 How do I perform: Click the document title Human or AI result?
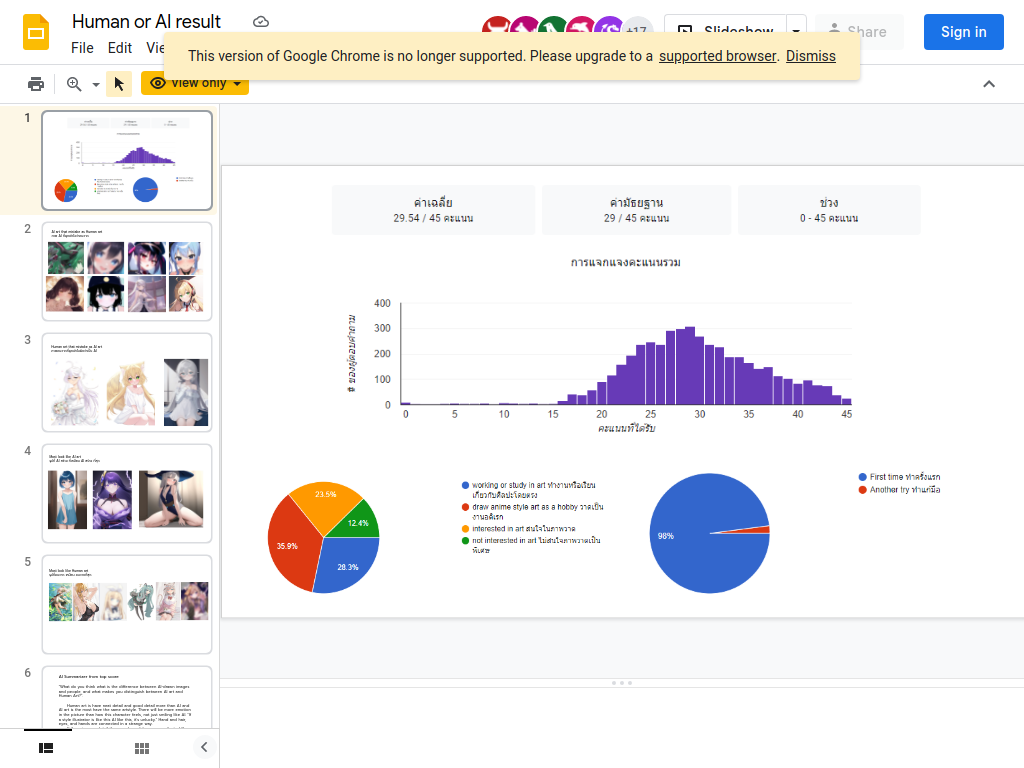click(146, 22)
